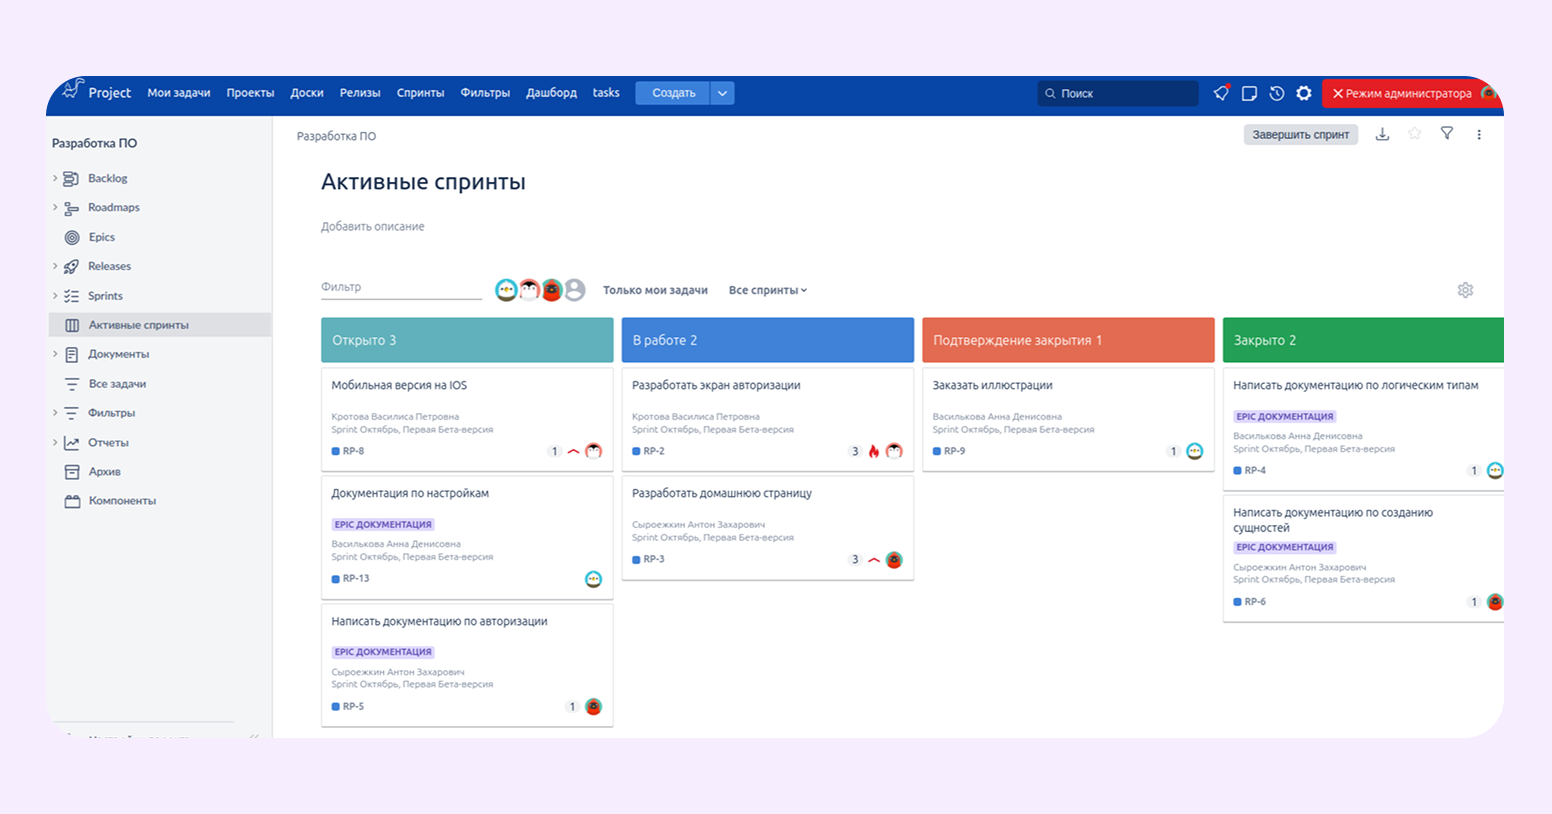Mark the board as favorite with star icon
The image size is (1552, 814).
pos(1414,134)
